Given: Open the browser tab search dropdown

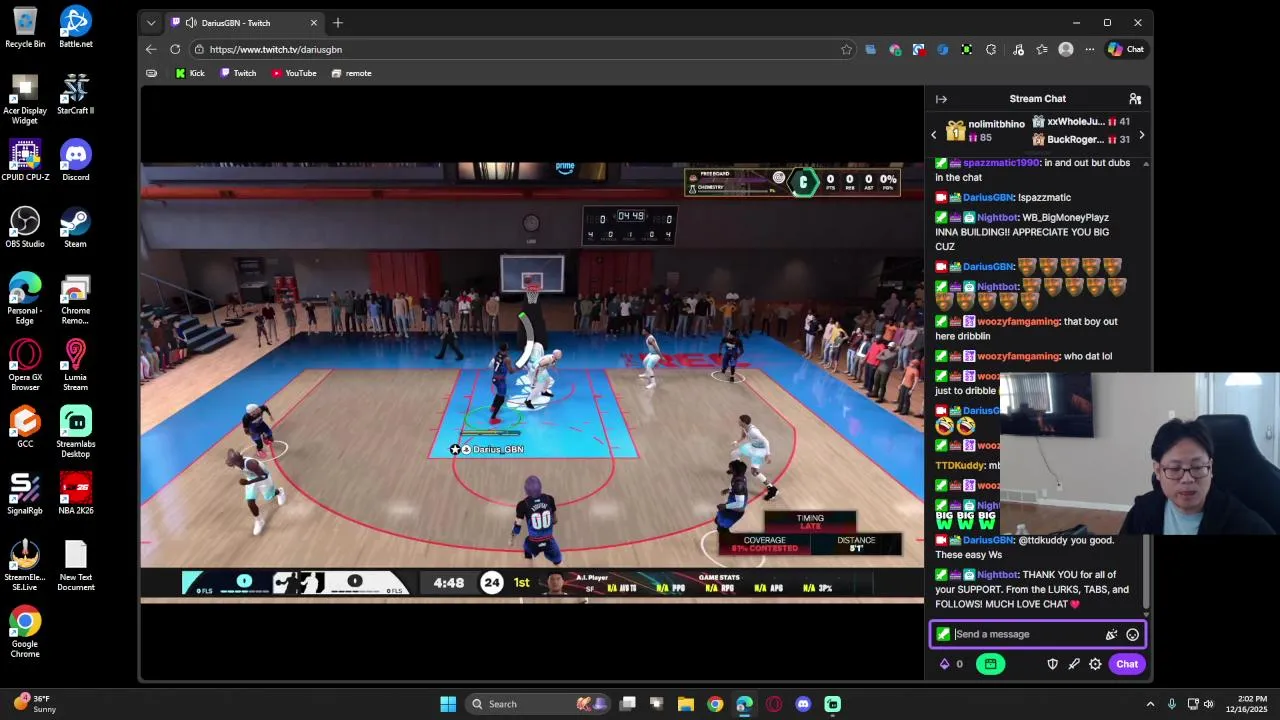Looking at the screenshot, I should coord(151,22).
